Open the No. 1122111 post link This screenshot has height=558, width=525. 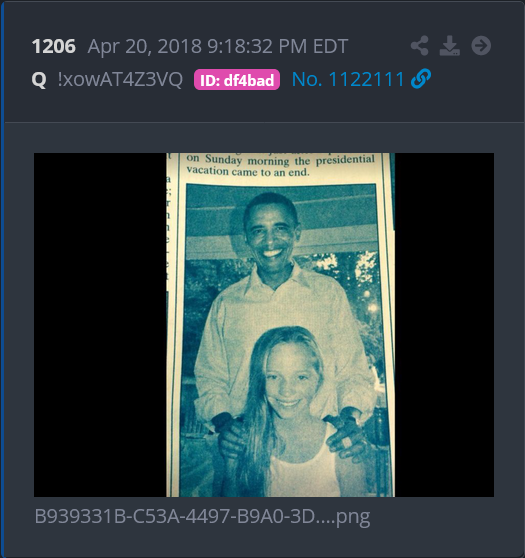348,79
